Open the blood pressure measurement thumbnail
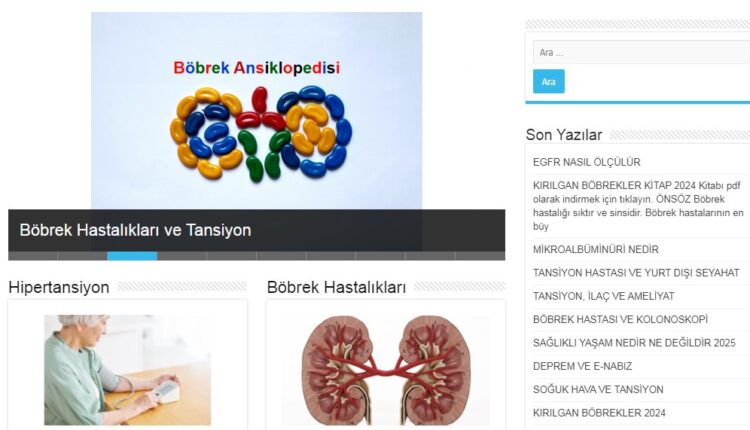Image resolution: width=750 pixels, height=430 pixels. [x=127, y=370]
